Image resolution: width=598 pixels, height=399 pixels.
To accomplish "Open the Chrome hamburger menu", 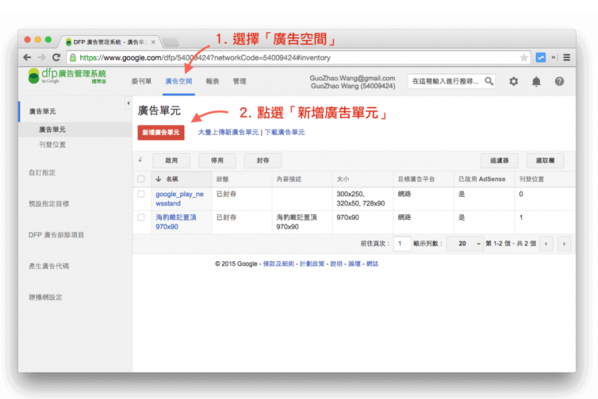I will tap(567, 58).
